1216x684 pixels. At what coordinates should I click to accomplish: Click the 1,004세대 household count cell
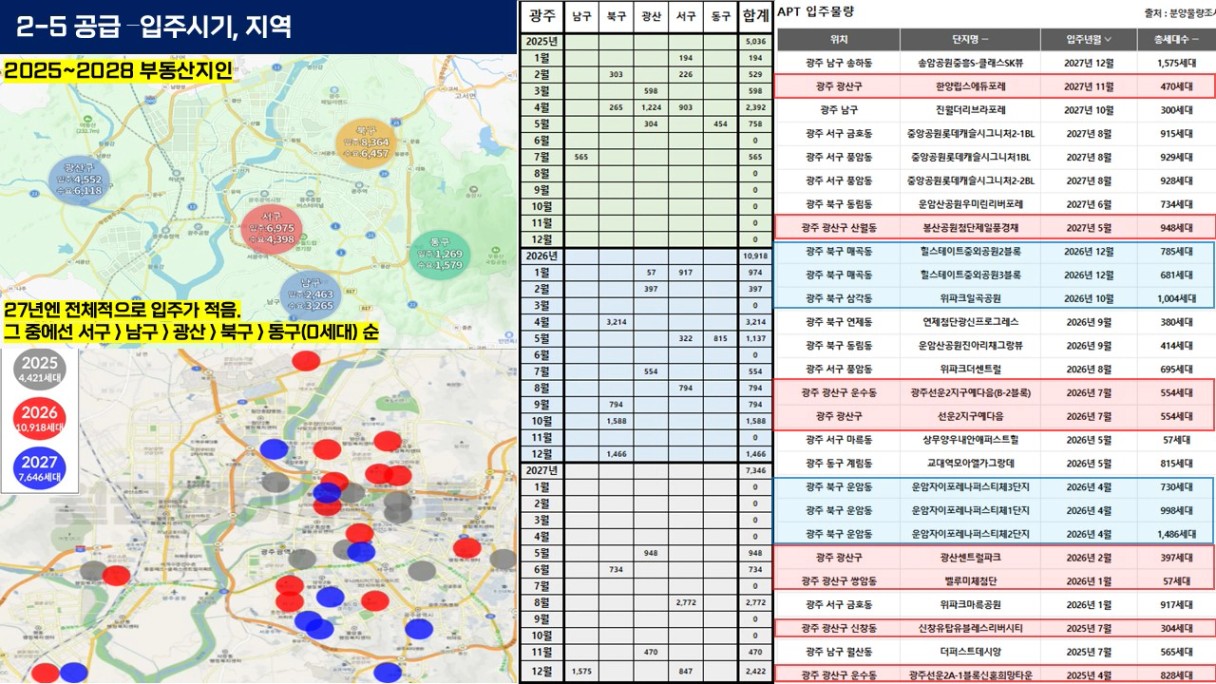tap(1175, 297)
